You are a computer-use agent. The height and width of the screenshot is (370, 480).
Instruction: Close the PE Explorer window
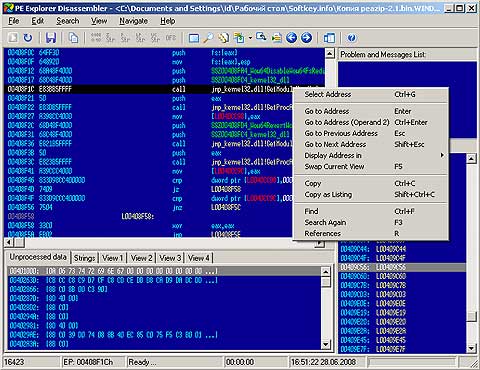point(471,8)
